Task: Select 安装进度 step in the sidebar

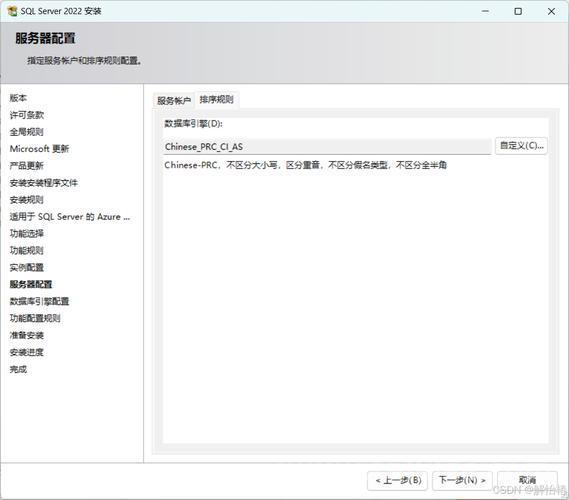Action: click(27, 352)
